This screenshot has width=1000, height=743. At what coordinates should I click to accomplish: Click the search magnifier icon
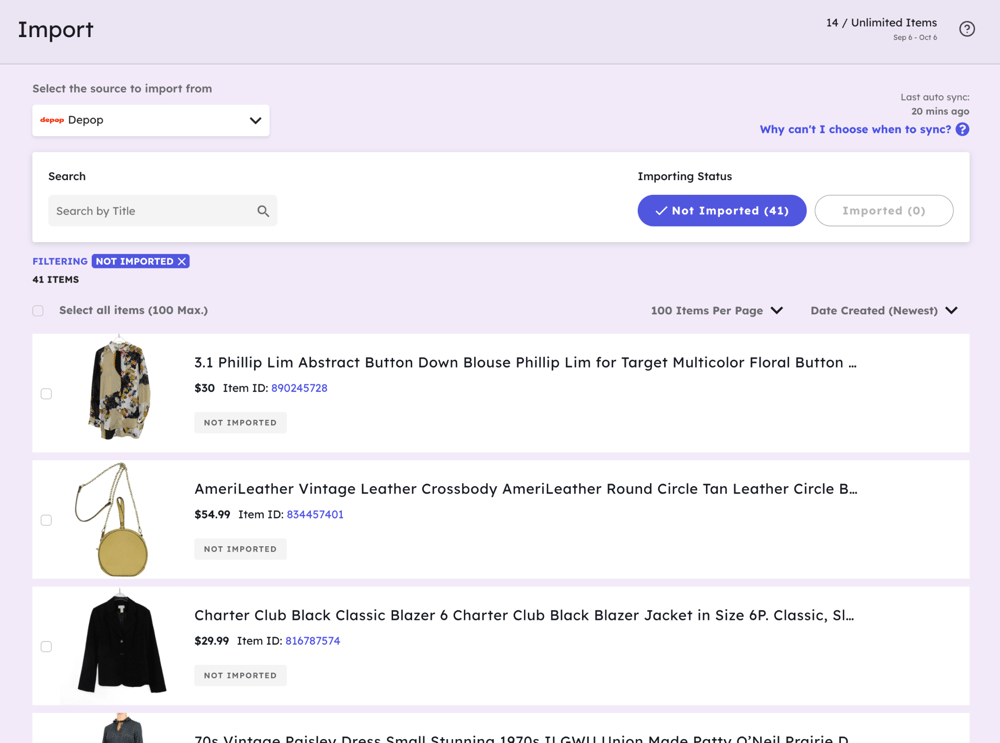coord(263,211)
